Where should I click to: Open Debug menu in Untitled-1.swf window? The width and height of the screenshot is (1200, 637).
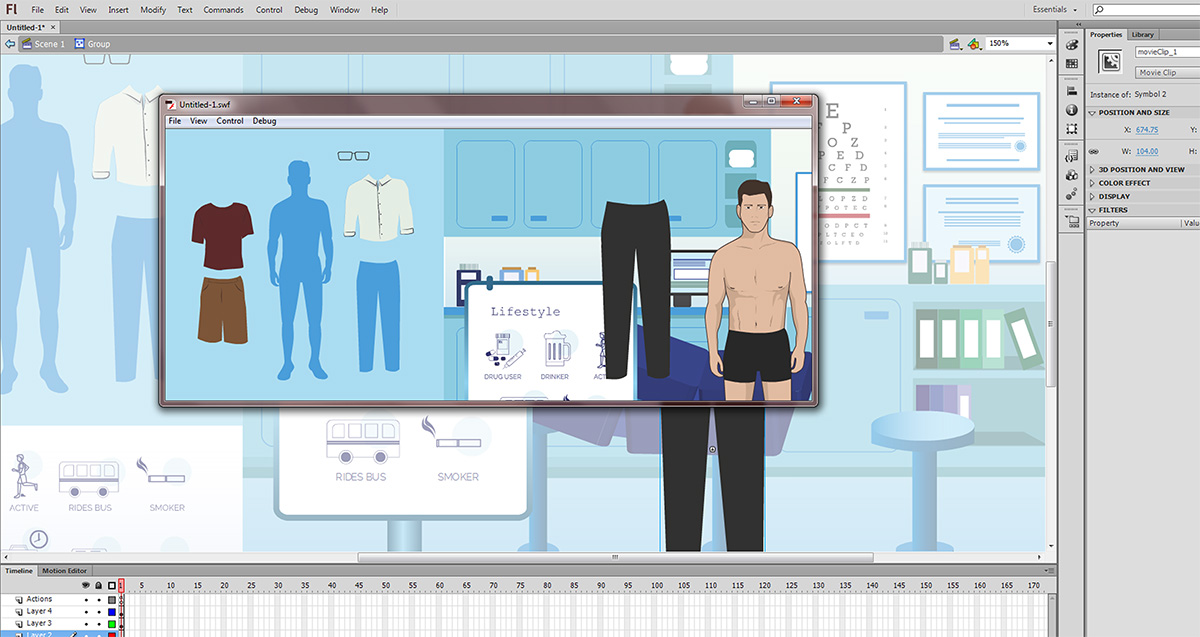[264, 121]
